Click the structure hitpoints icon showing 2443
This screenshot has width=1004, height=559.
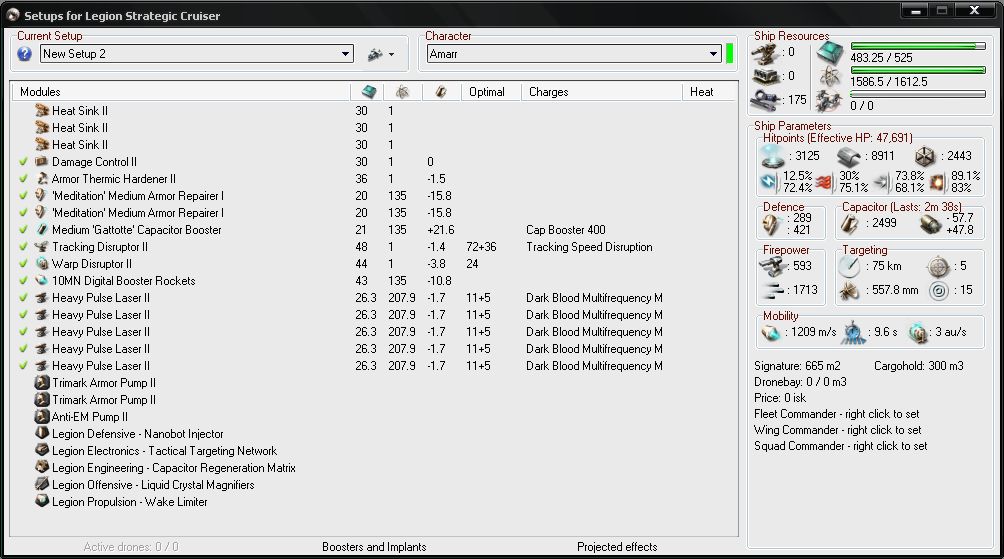(925, 156)
